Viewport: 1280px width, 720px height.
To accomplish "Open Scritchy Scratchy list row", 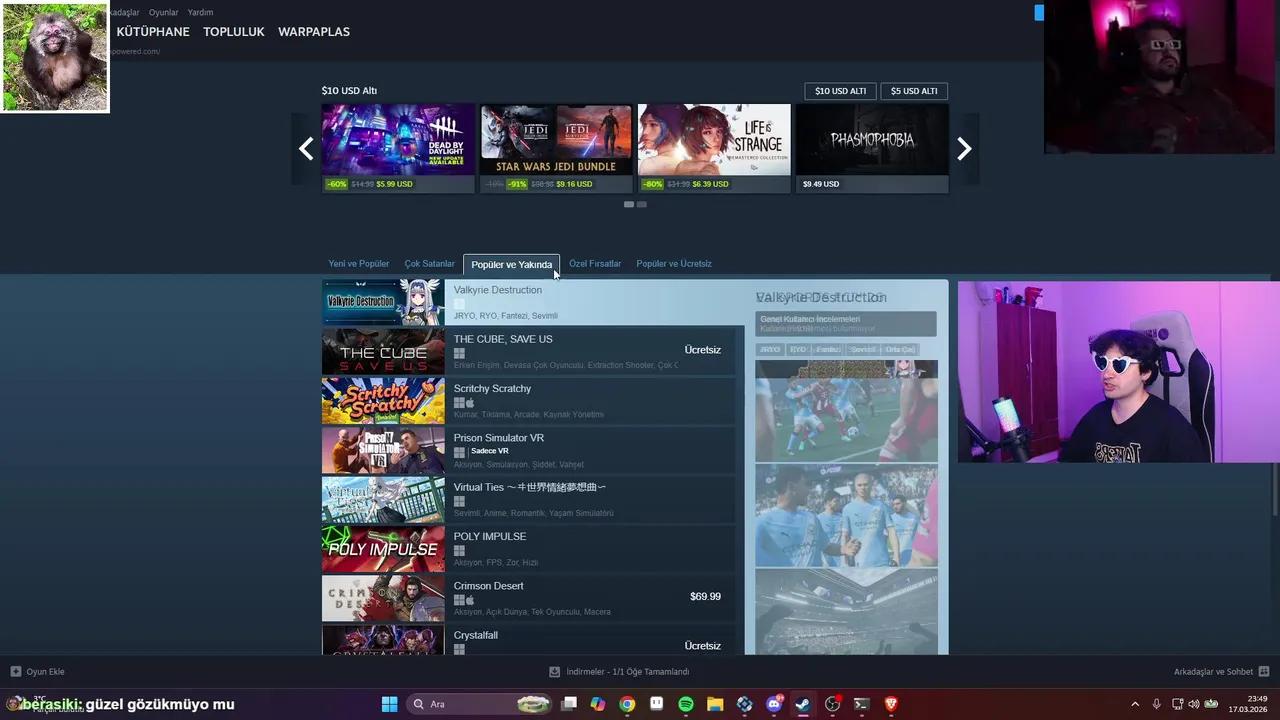I will pyautogui.click(x=528, y=401).
